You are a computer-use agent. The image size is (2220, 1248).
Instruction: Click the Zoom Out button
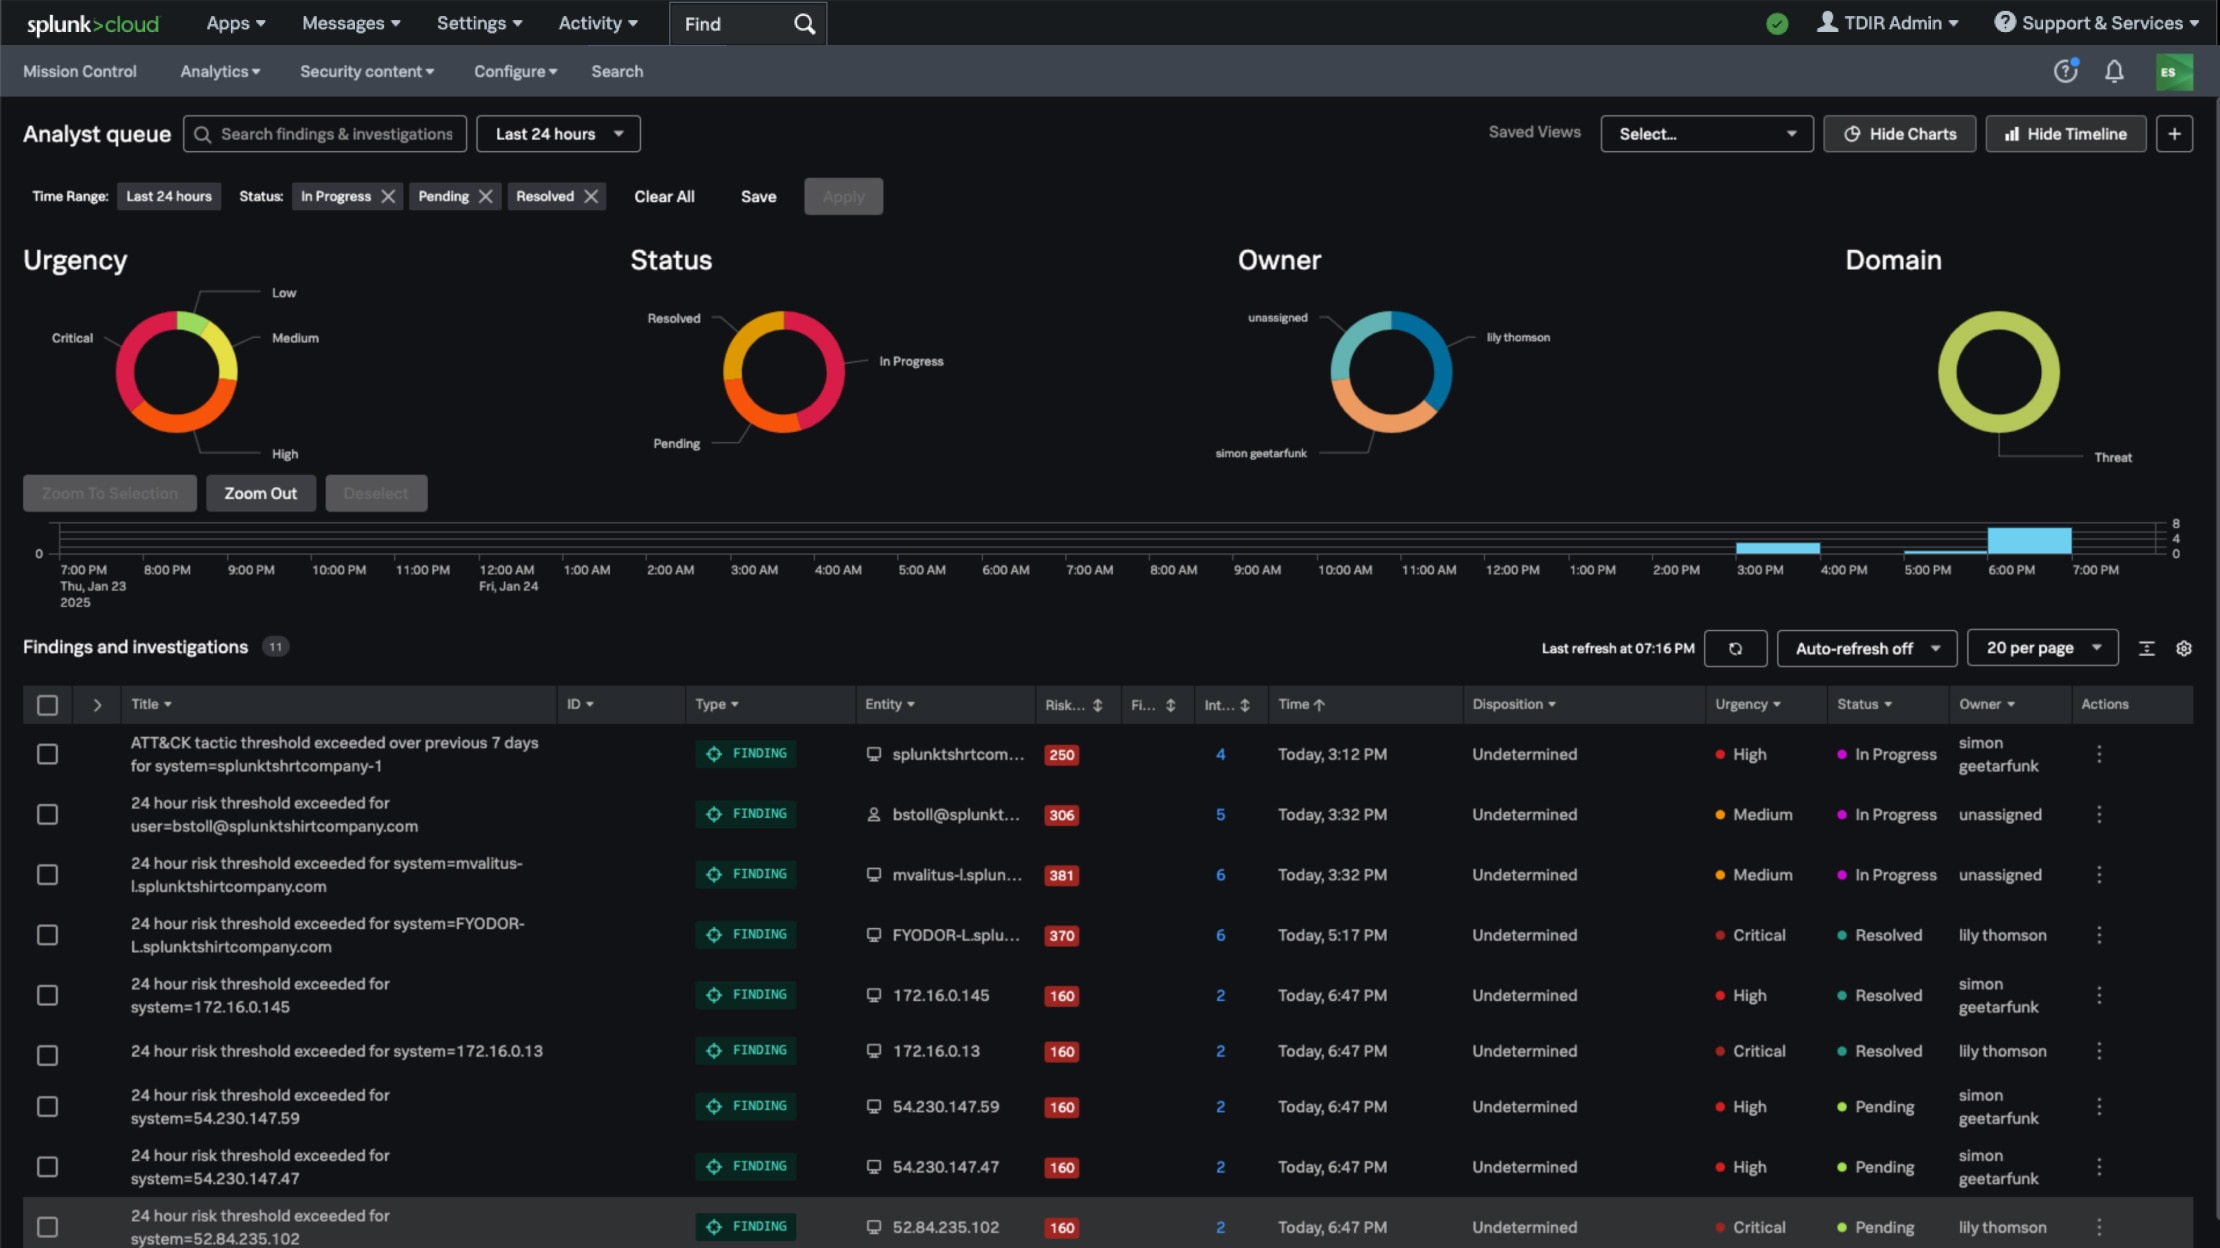tap(260, 493)
